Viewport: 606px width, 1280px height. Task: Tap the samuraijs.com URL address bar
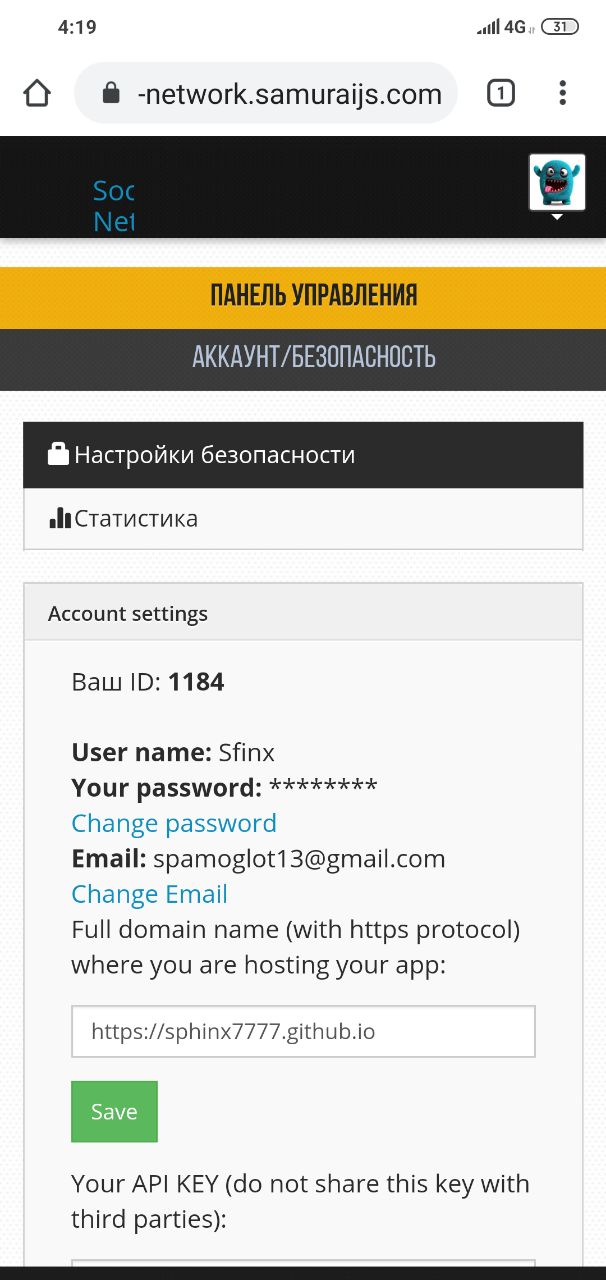click(288, 94)
